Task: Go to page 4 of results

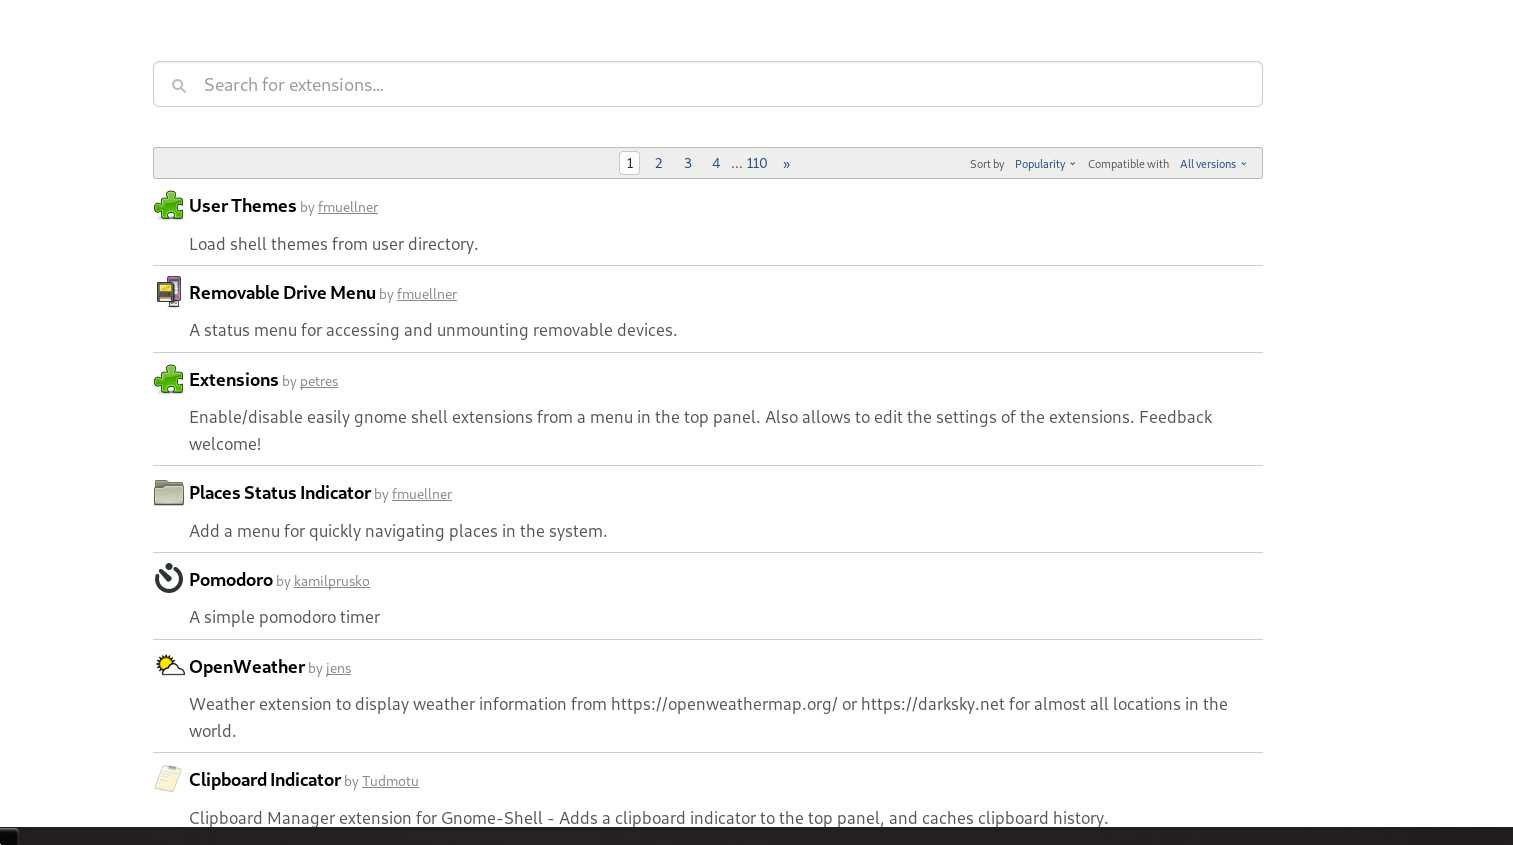Action: [x=716, y=163]
